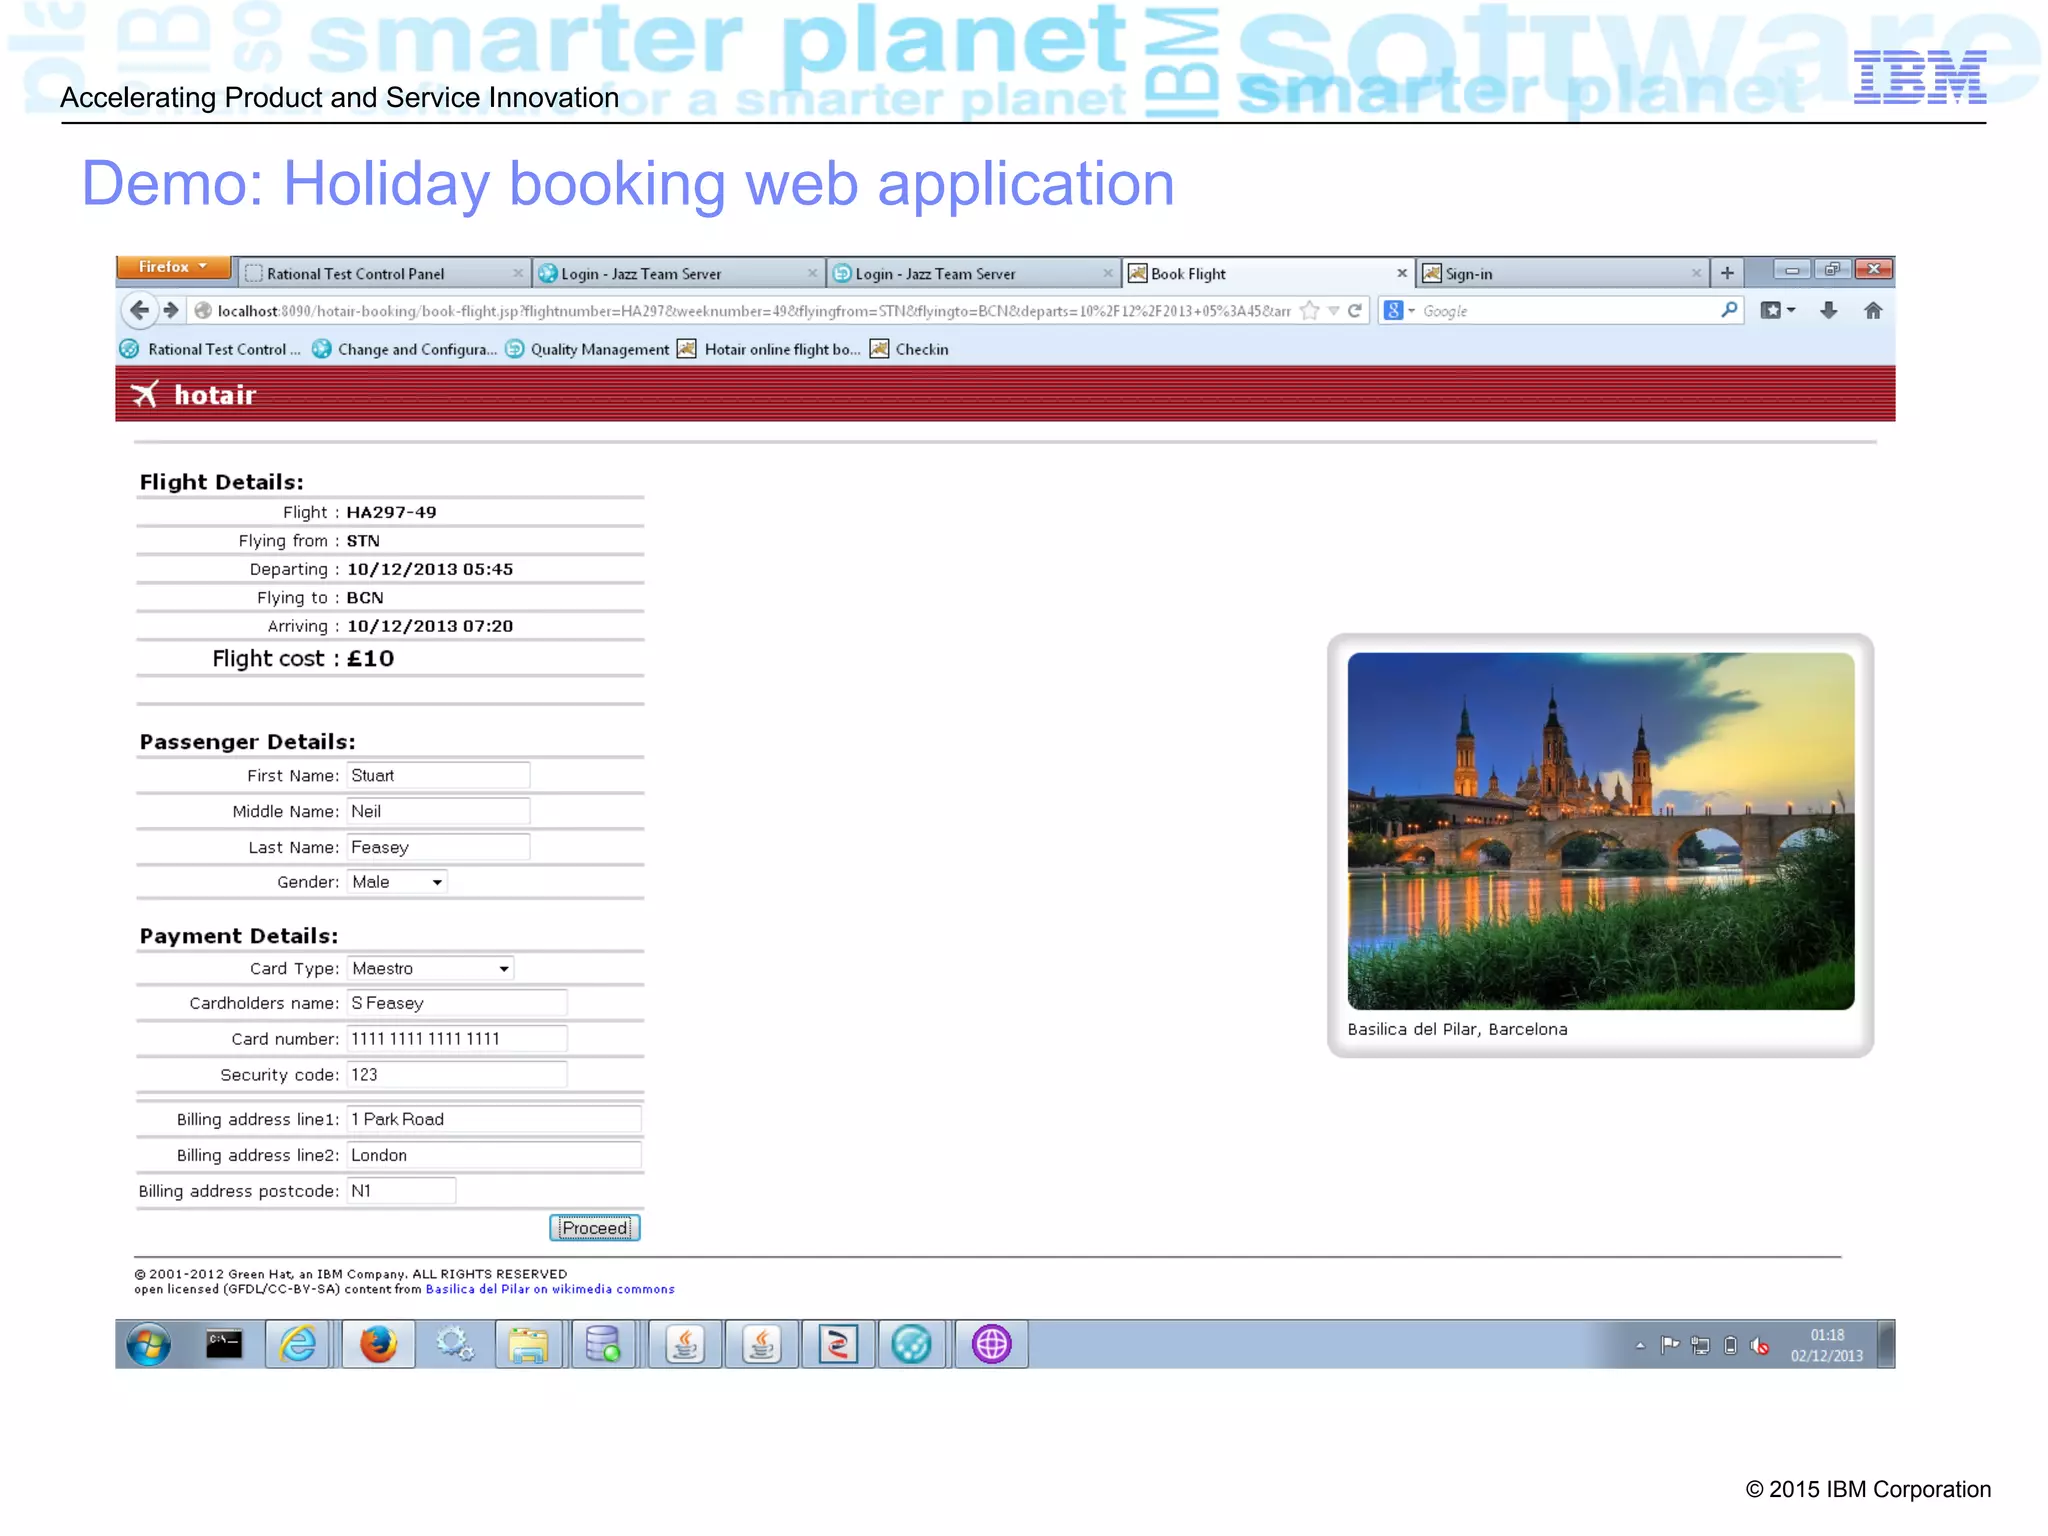Click the volume muted tray icon
This screenshot has height=1536, width=2048.
pos(1760,1346)
